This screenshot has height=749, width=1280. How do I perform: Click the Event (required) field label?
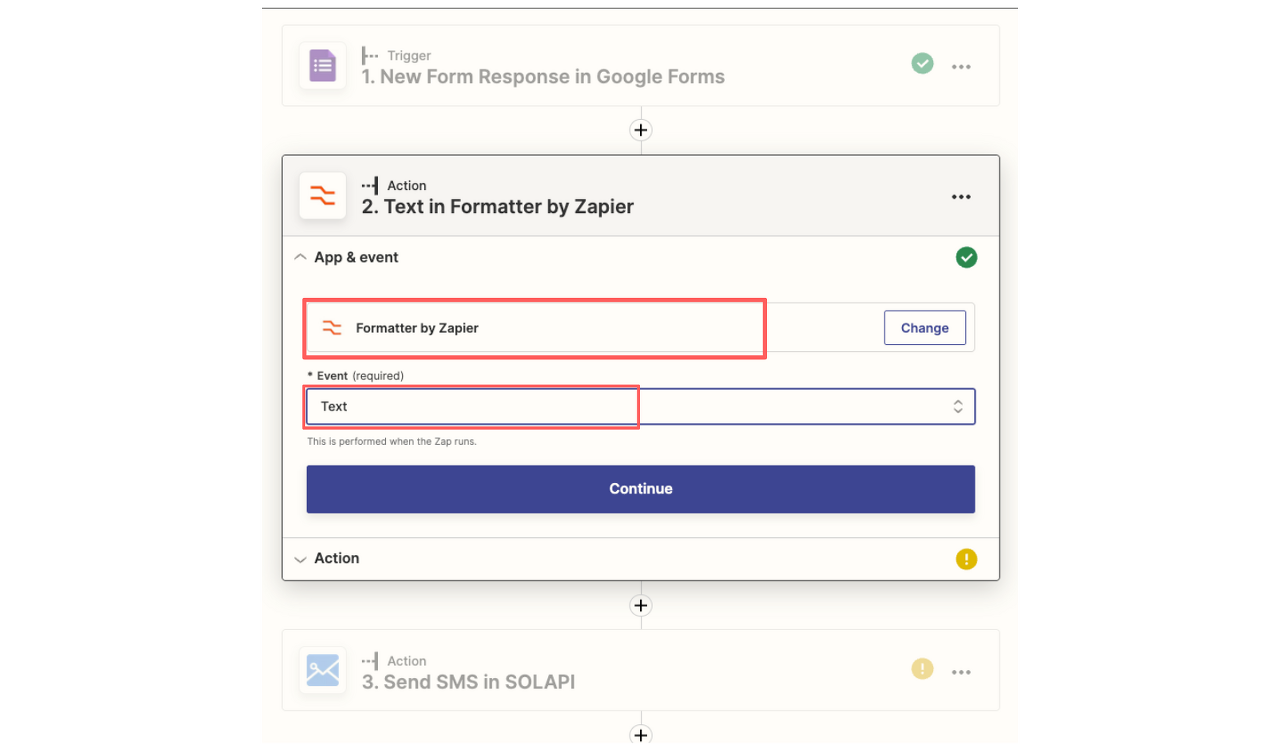pos(355,376)
